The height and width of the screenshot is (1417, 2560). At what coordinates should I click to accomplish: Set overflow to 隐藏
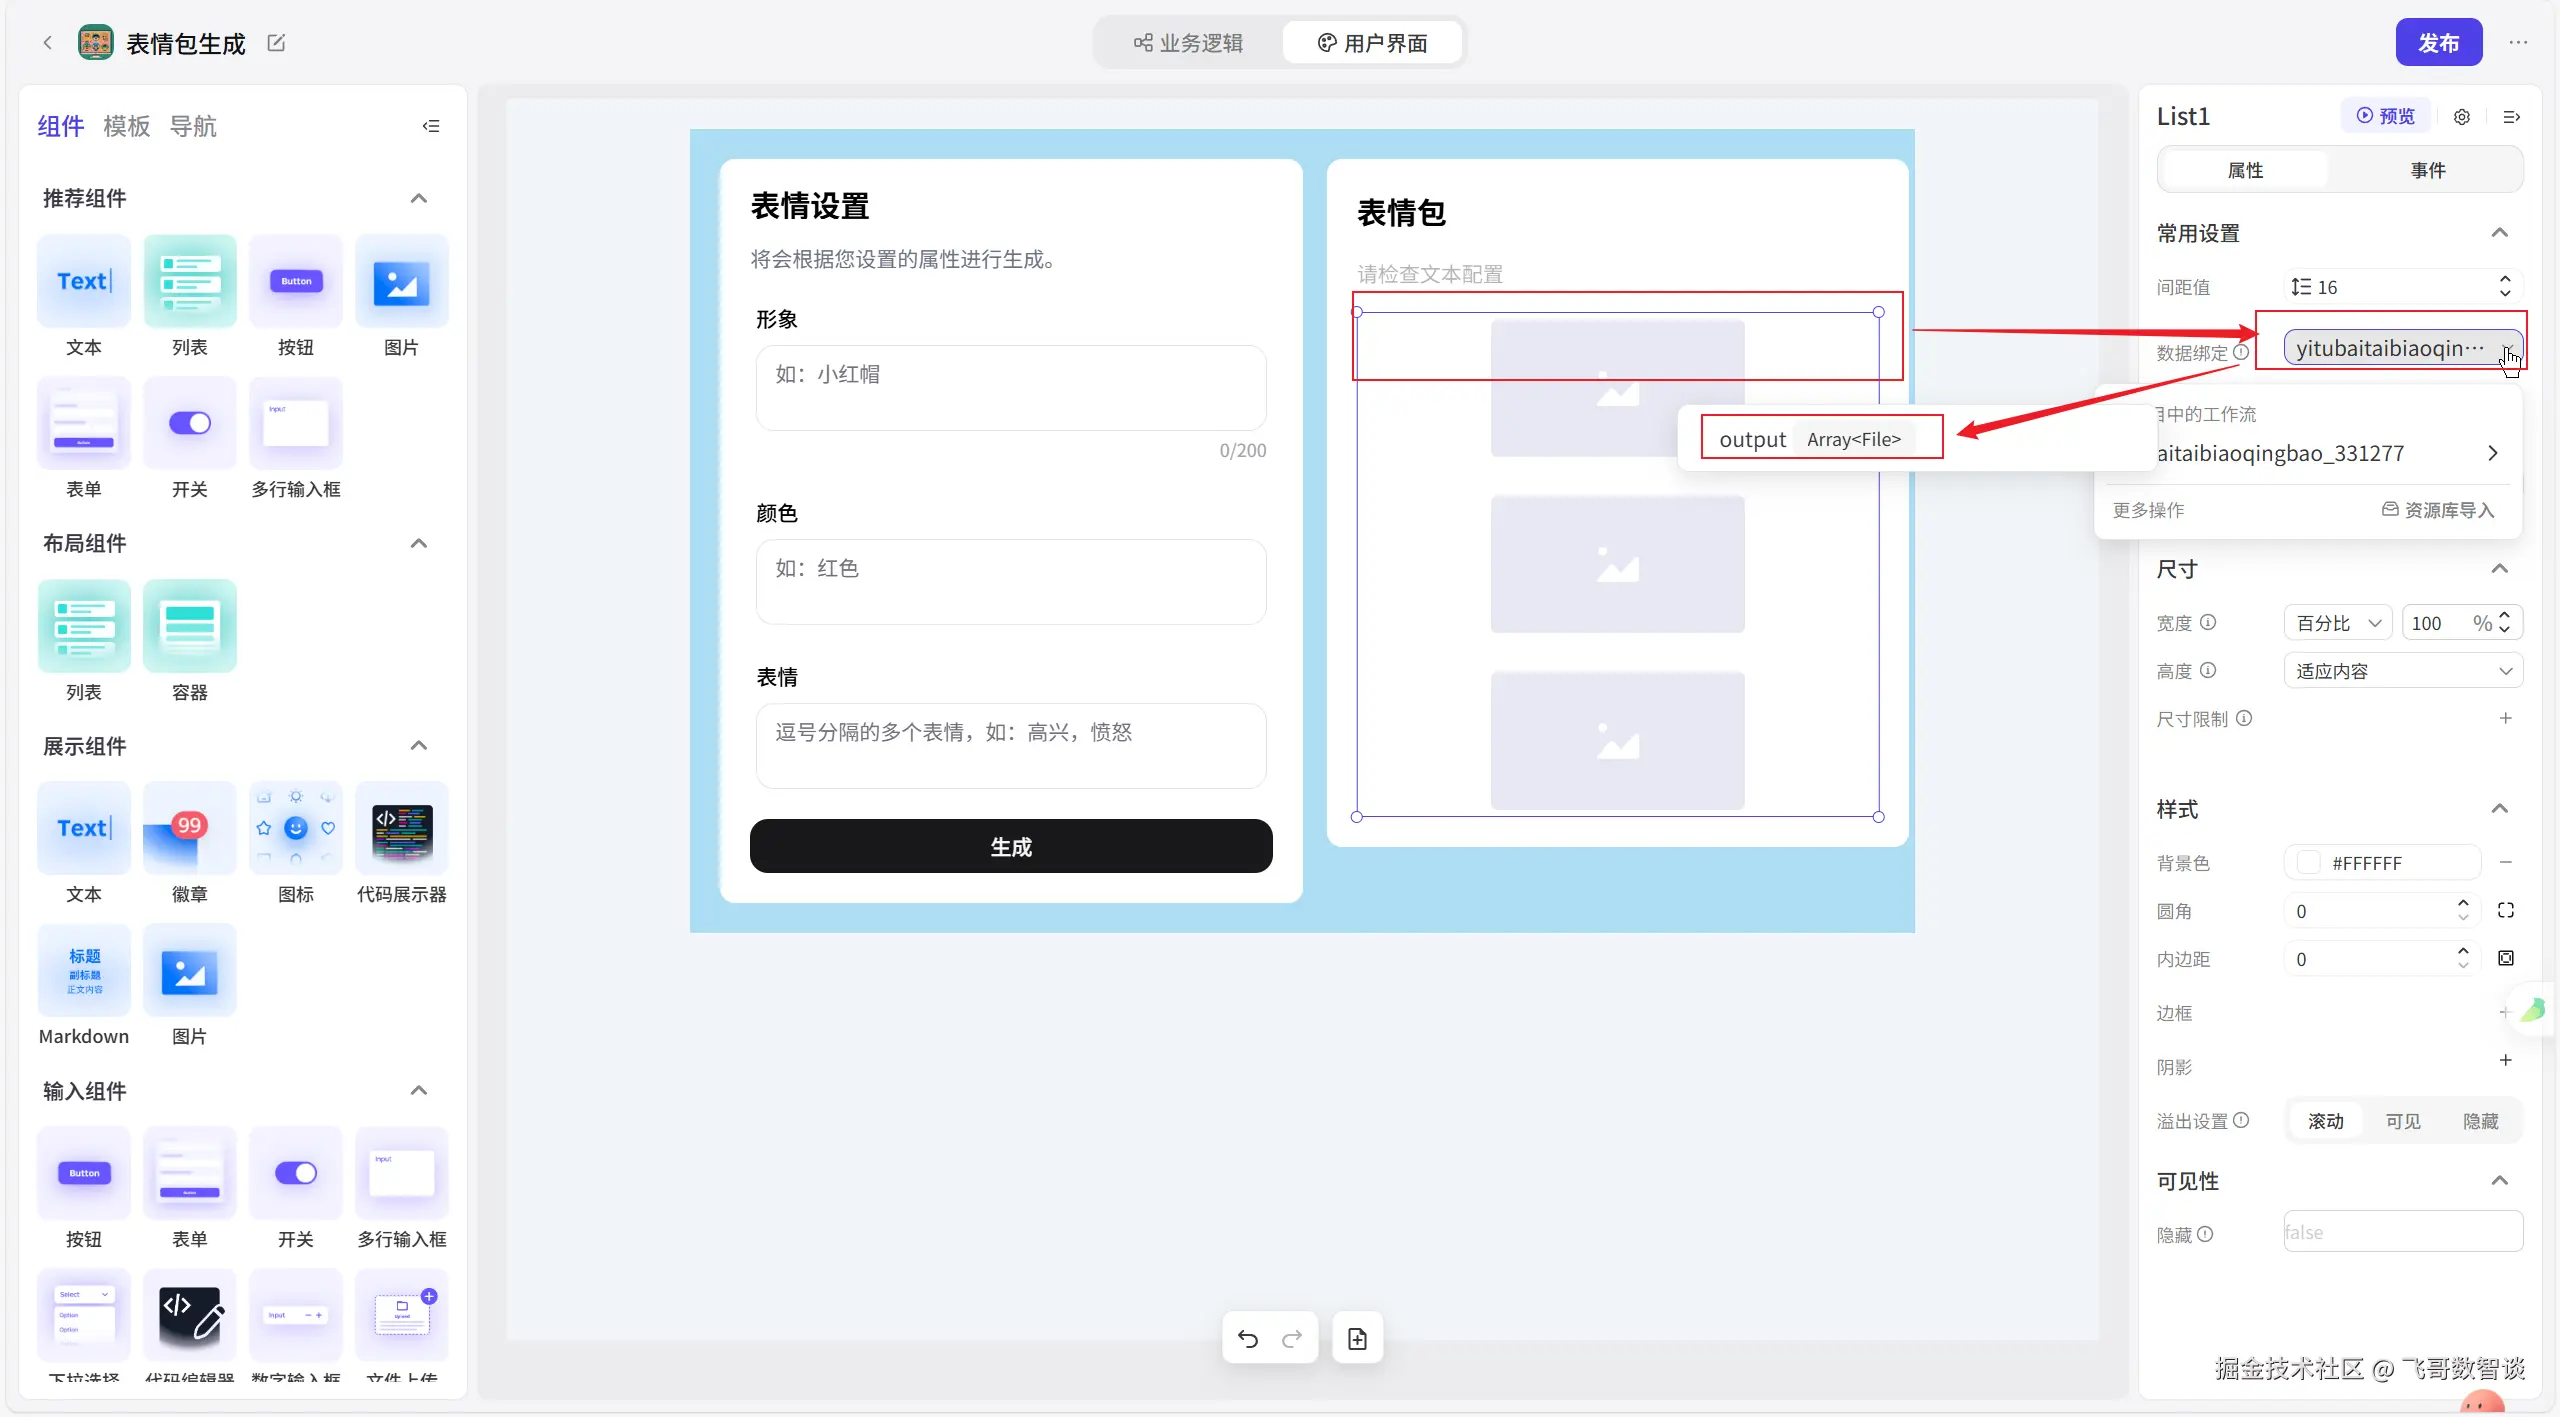coord(2481,1121)
